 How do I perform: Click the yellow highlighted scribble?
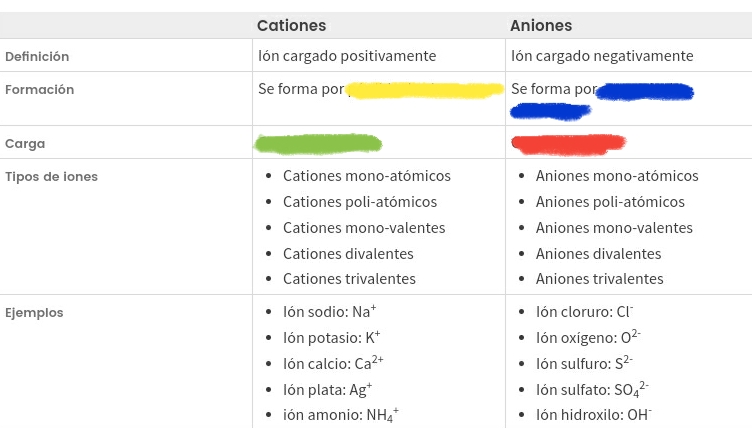pos(424,91)
